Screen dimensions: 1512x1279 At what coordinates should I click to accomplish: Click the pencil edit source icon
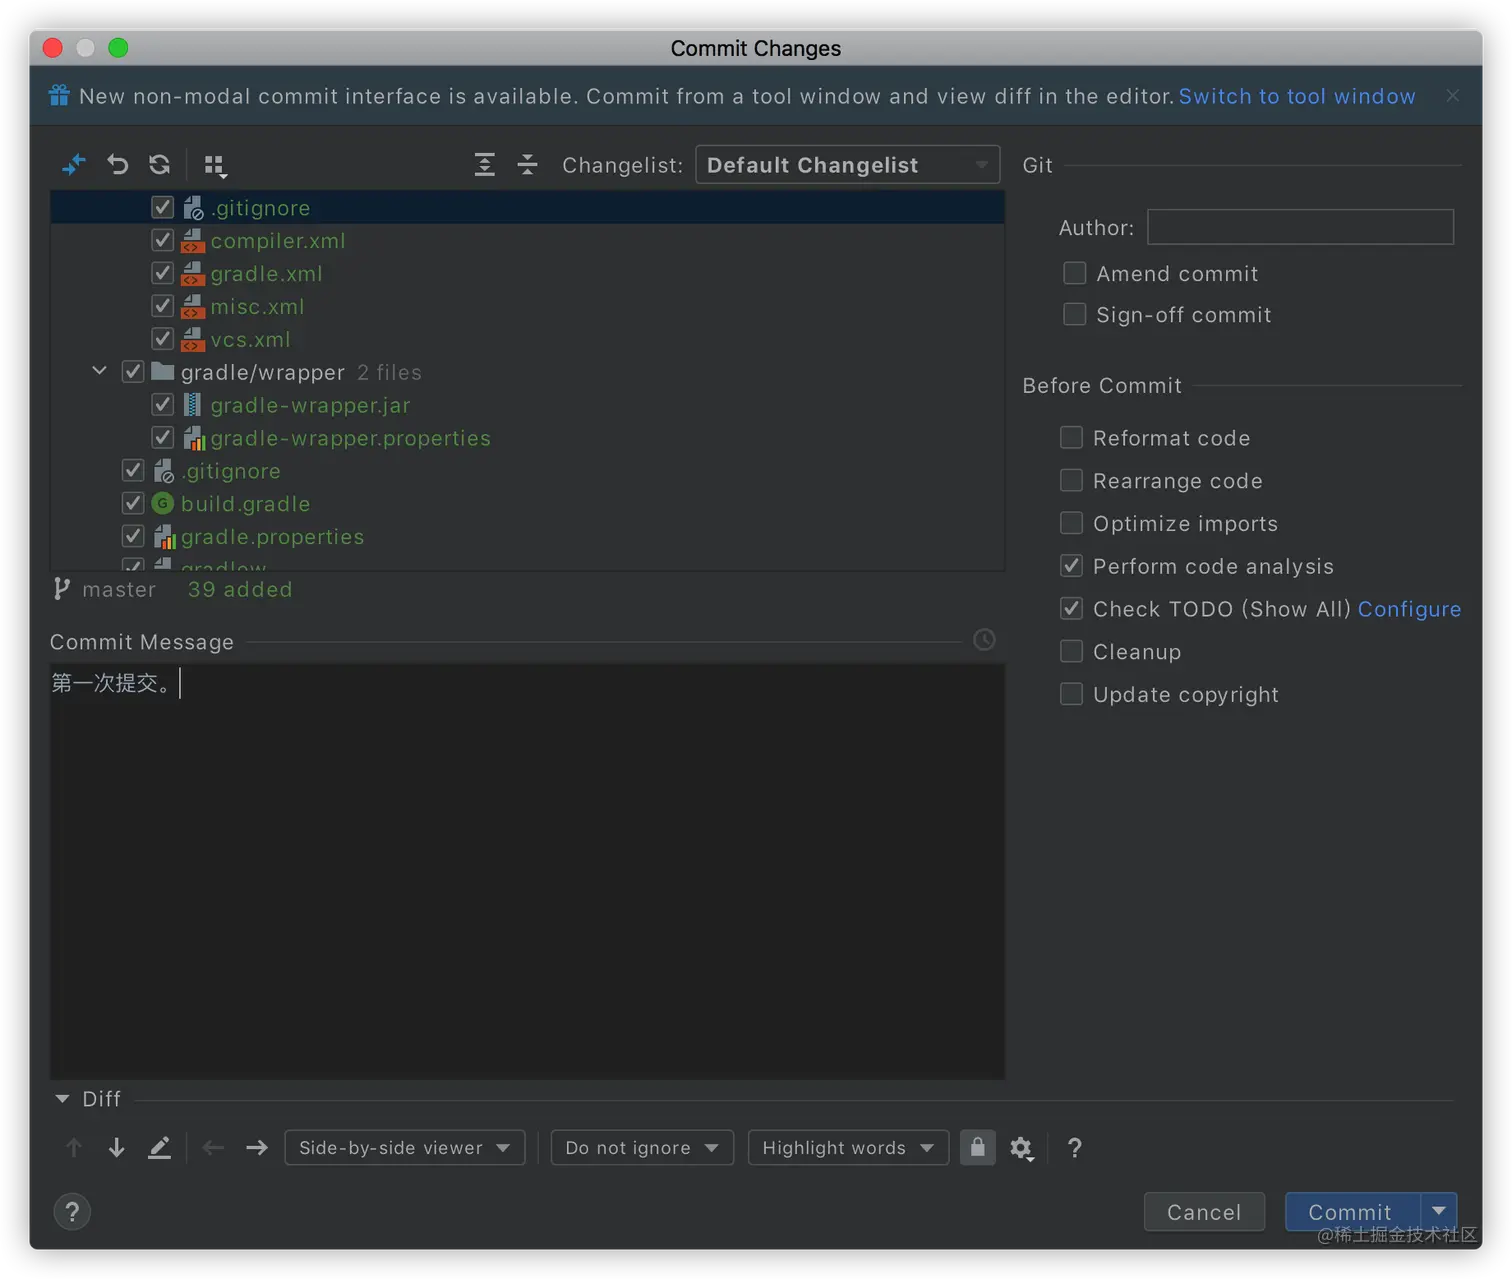click(x=160, y=1148)
